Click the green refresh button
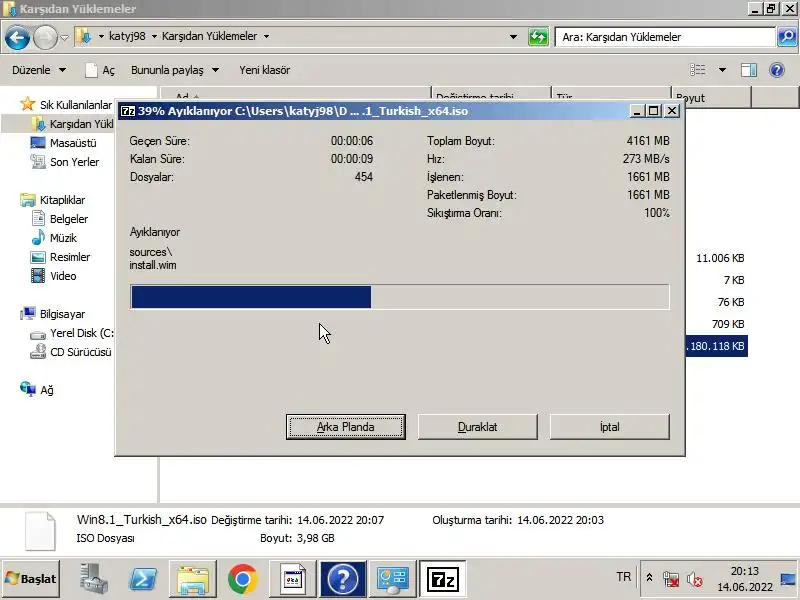 click(x=538, y=37)
